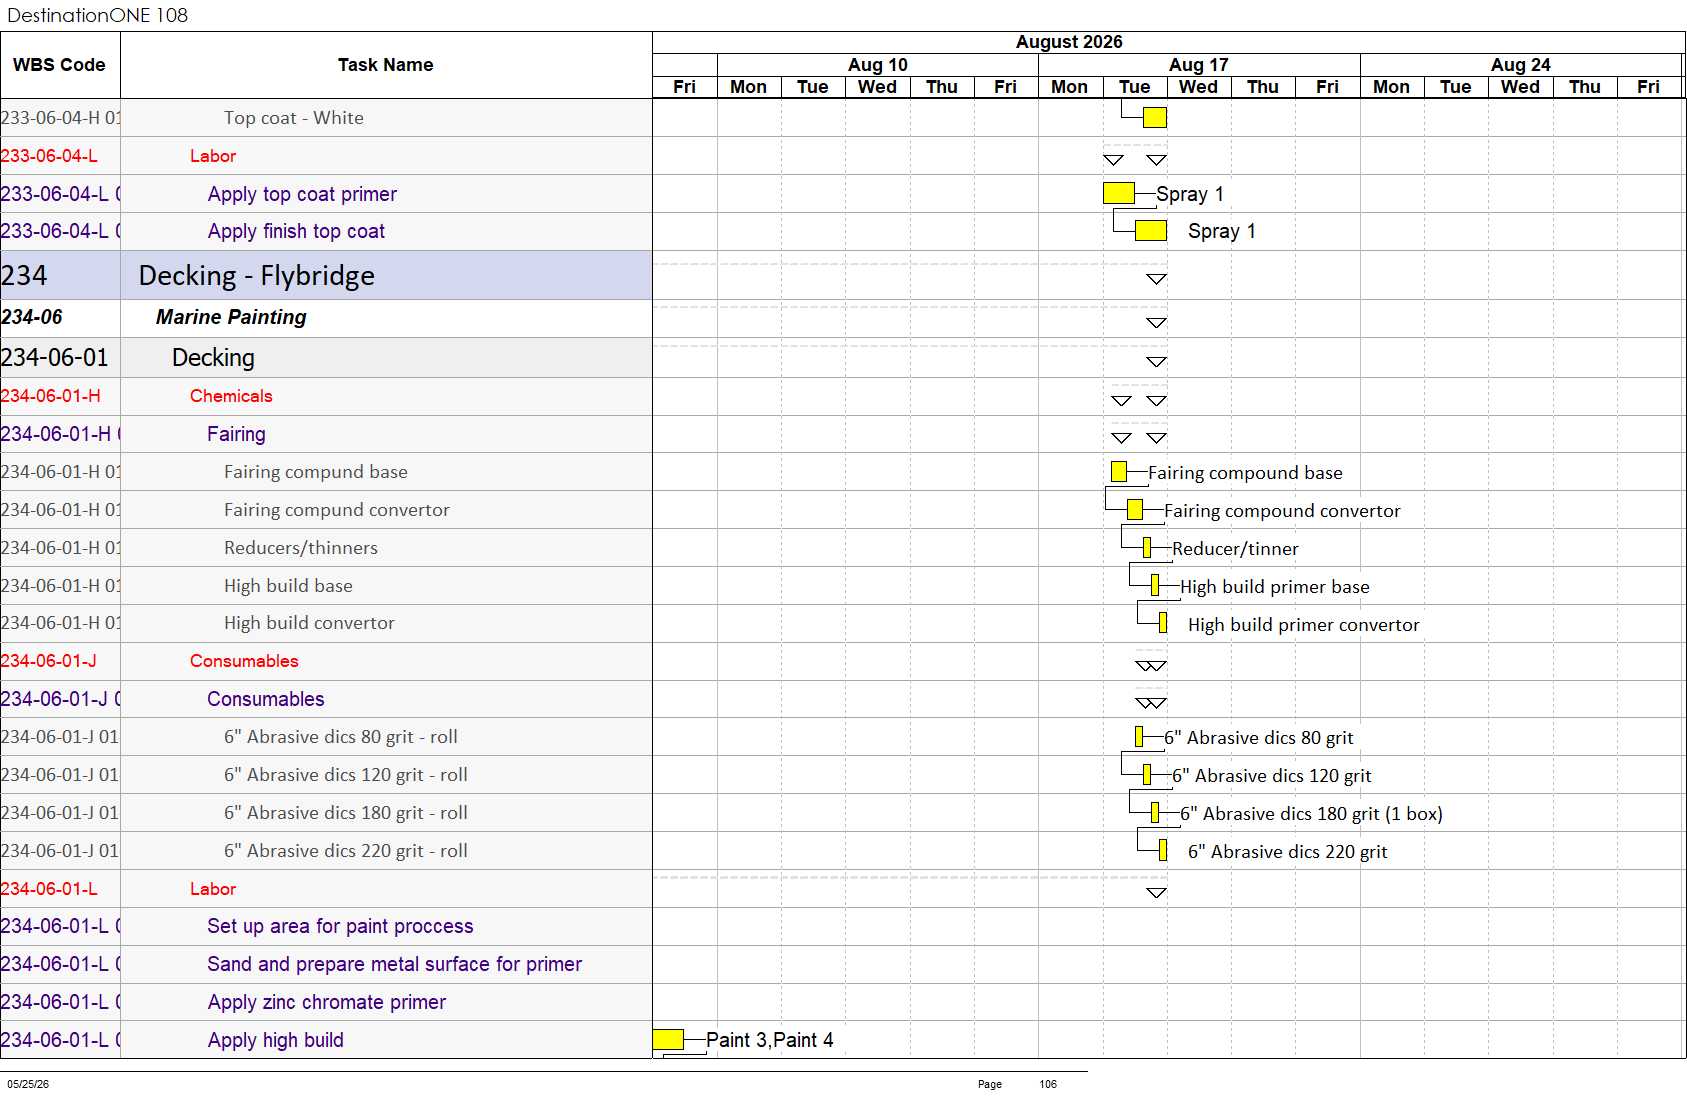Click the 234 WBS code cell

[x=60, y=275]
